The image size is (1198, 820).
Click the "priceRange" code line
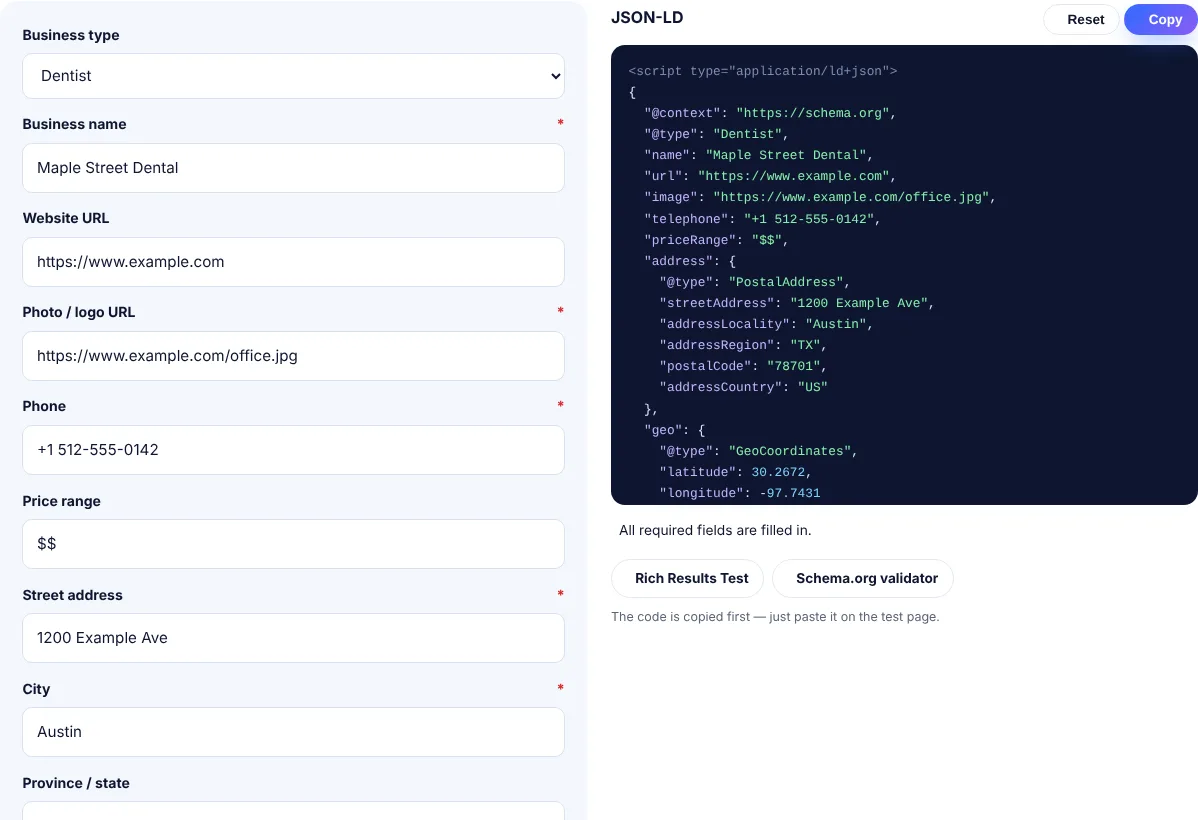[x=716, y=240]
